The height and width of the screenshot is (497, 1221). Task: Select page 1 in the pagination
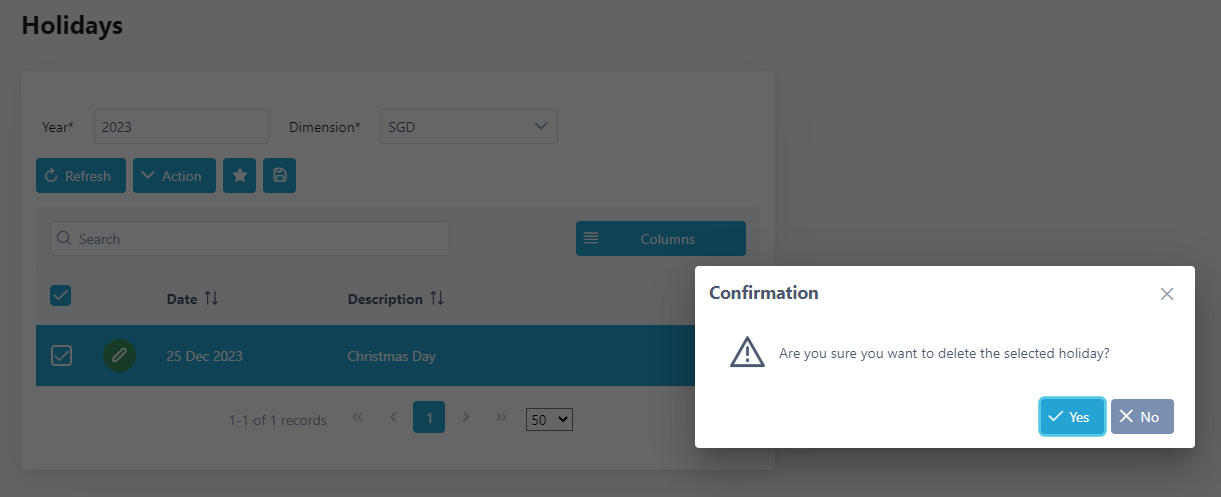[x=429, y=417]
